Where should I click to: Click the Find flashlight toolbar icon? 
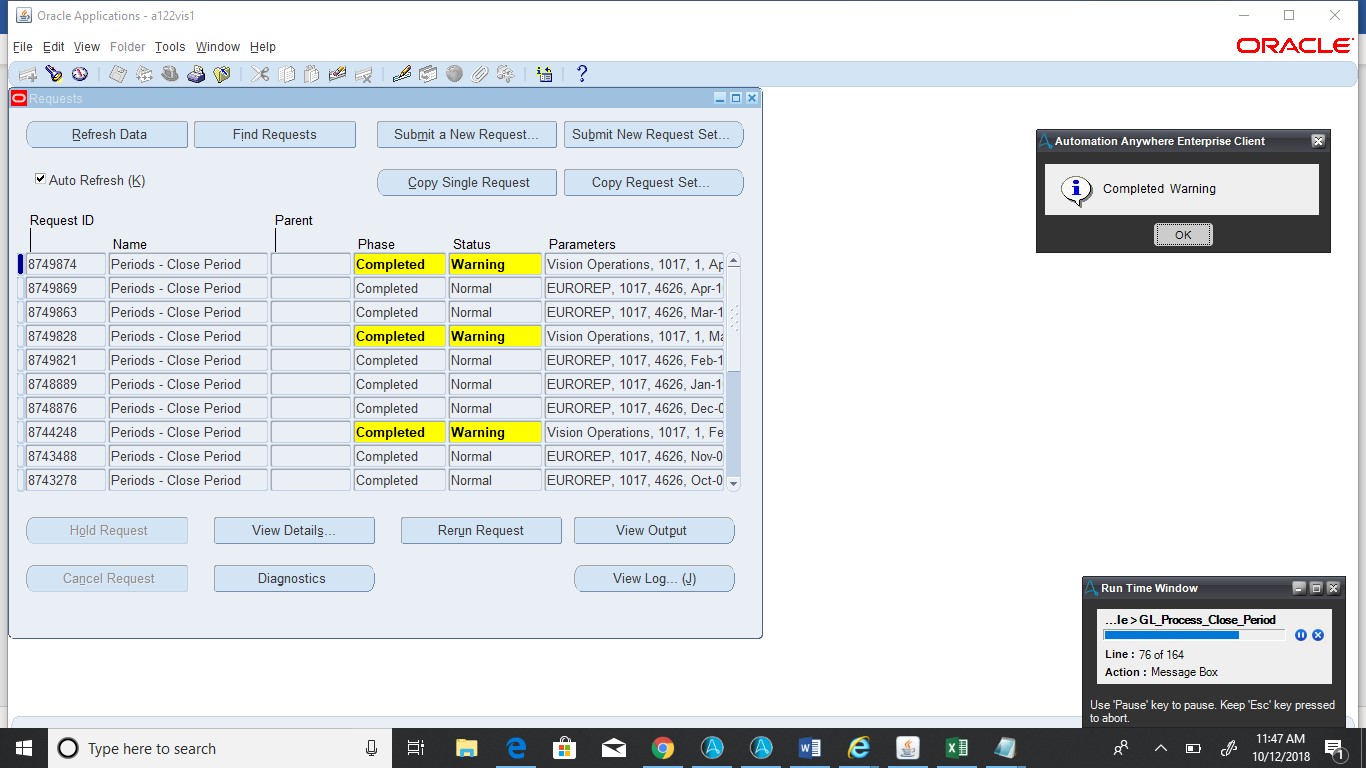[54, 74]
